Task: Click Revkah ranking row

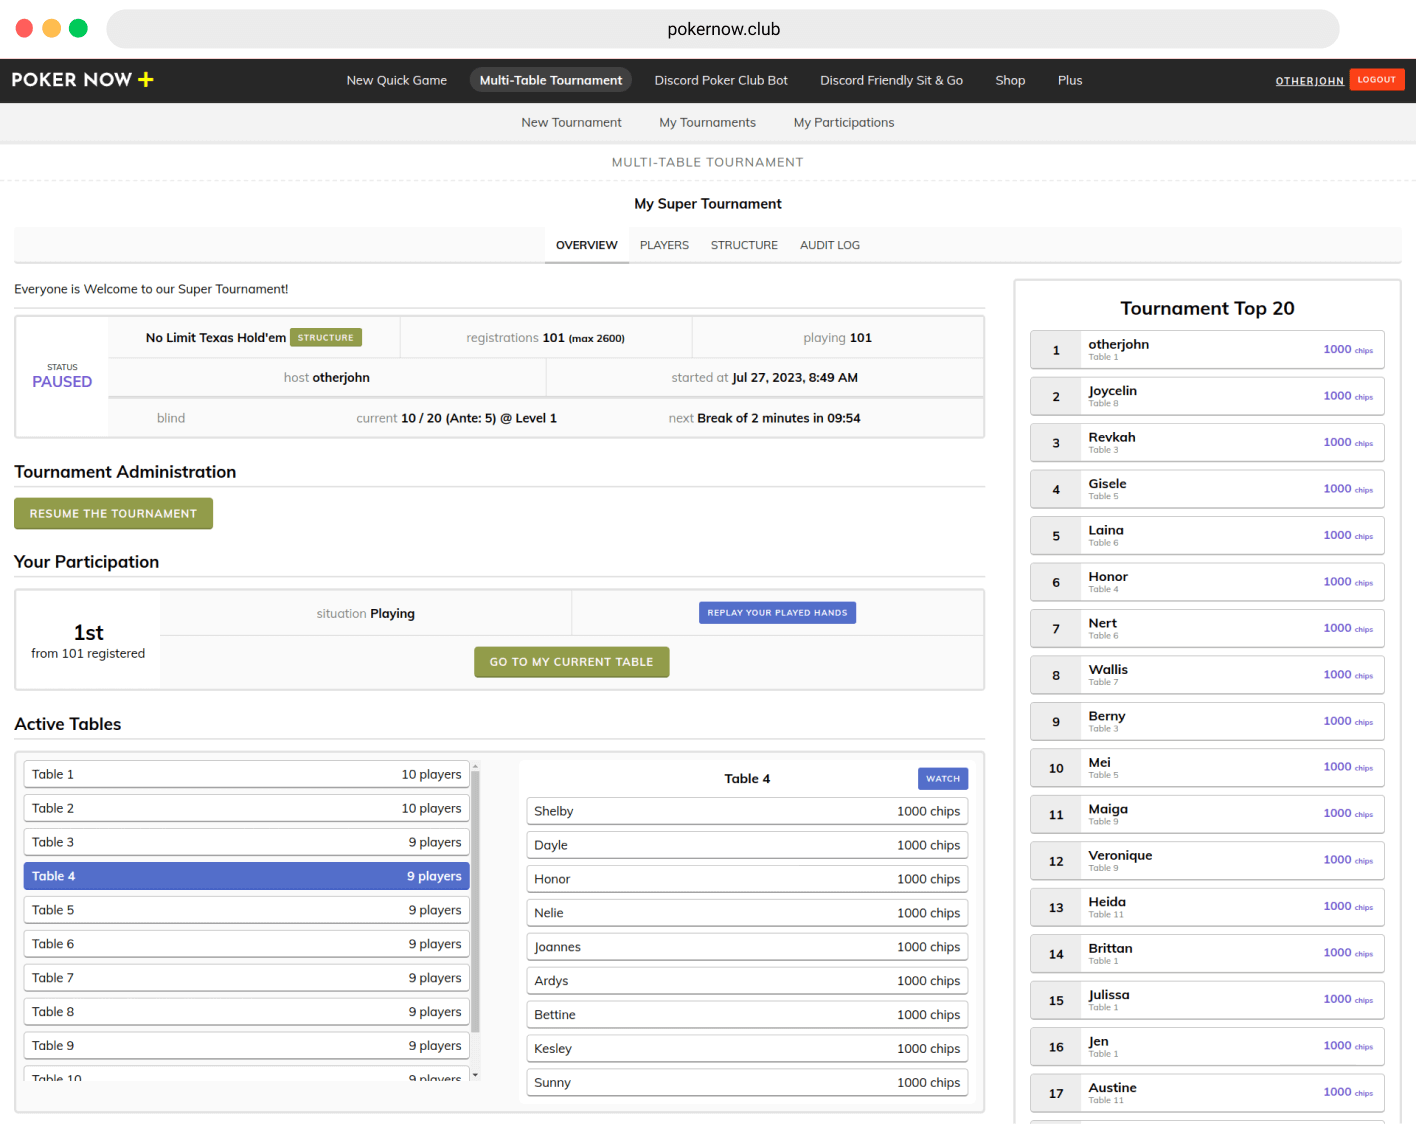Action: 1207,443
